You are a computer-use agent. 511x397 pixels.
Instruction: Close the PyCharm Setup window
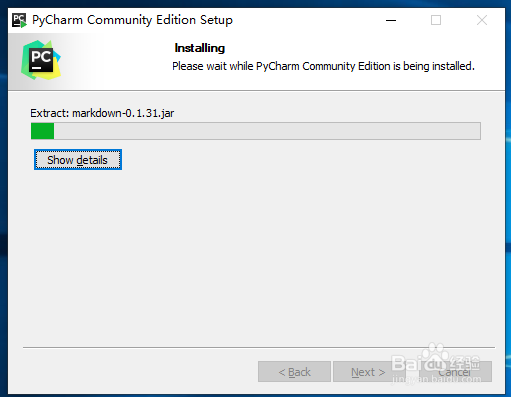pos(482,20)
